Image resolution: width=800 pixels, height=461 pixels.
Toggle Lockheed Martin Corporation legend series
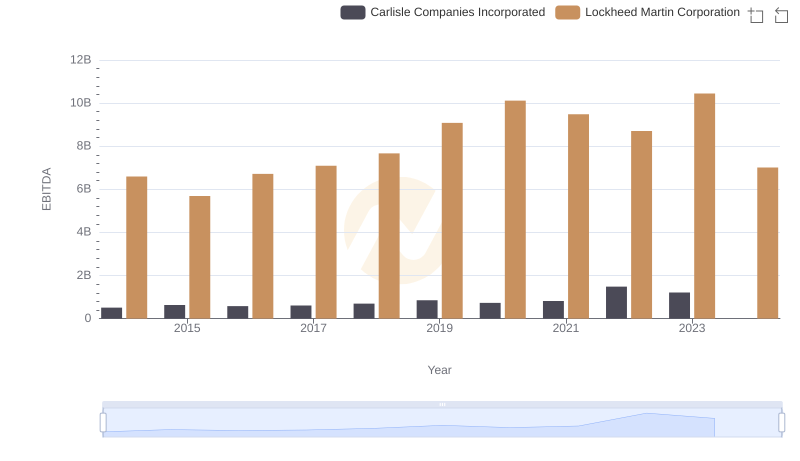(x=647, y=12)
